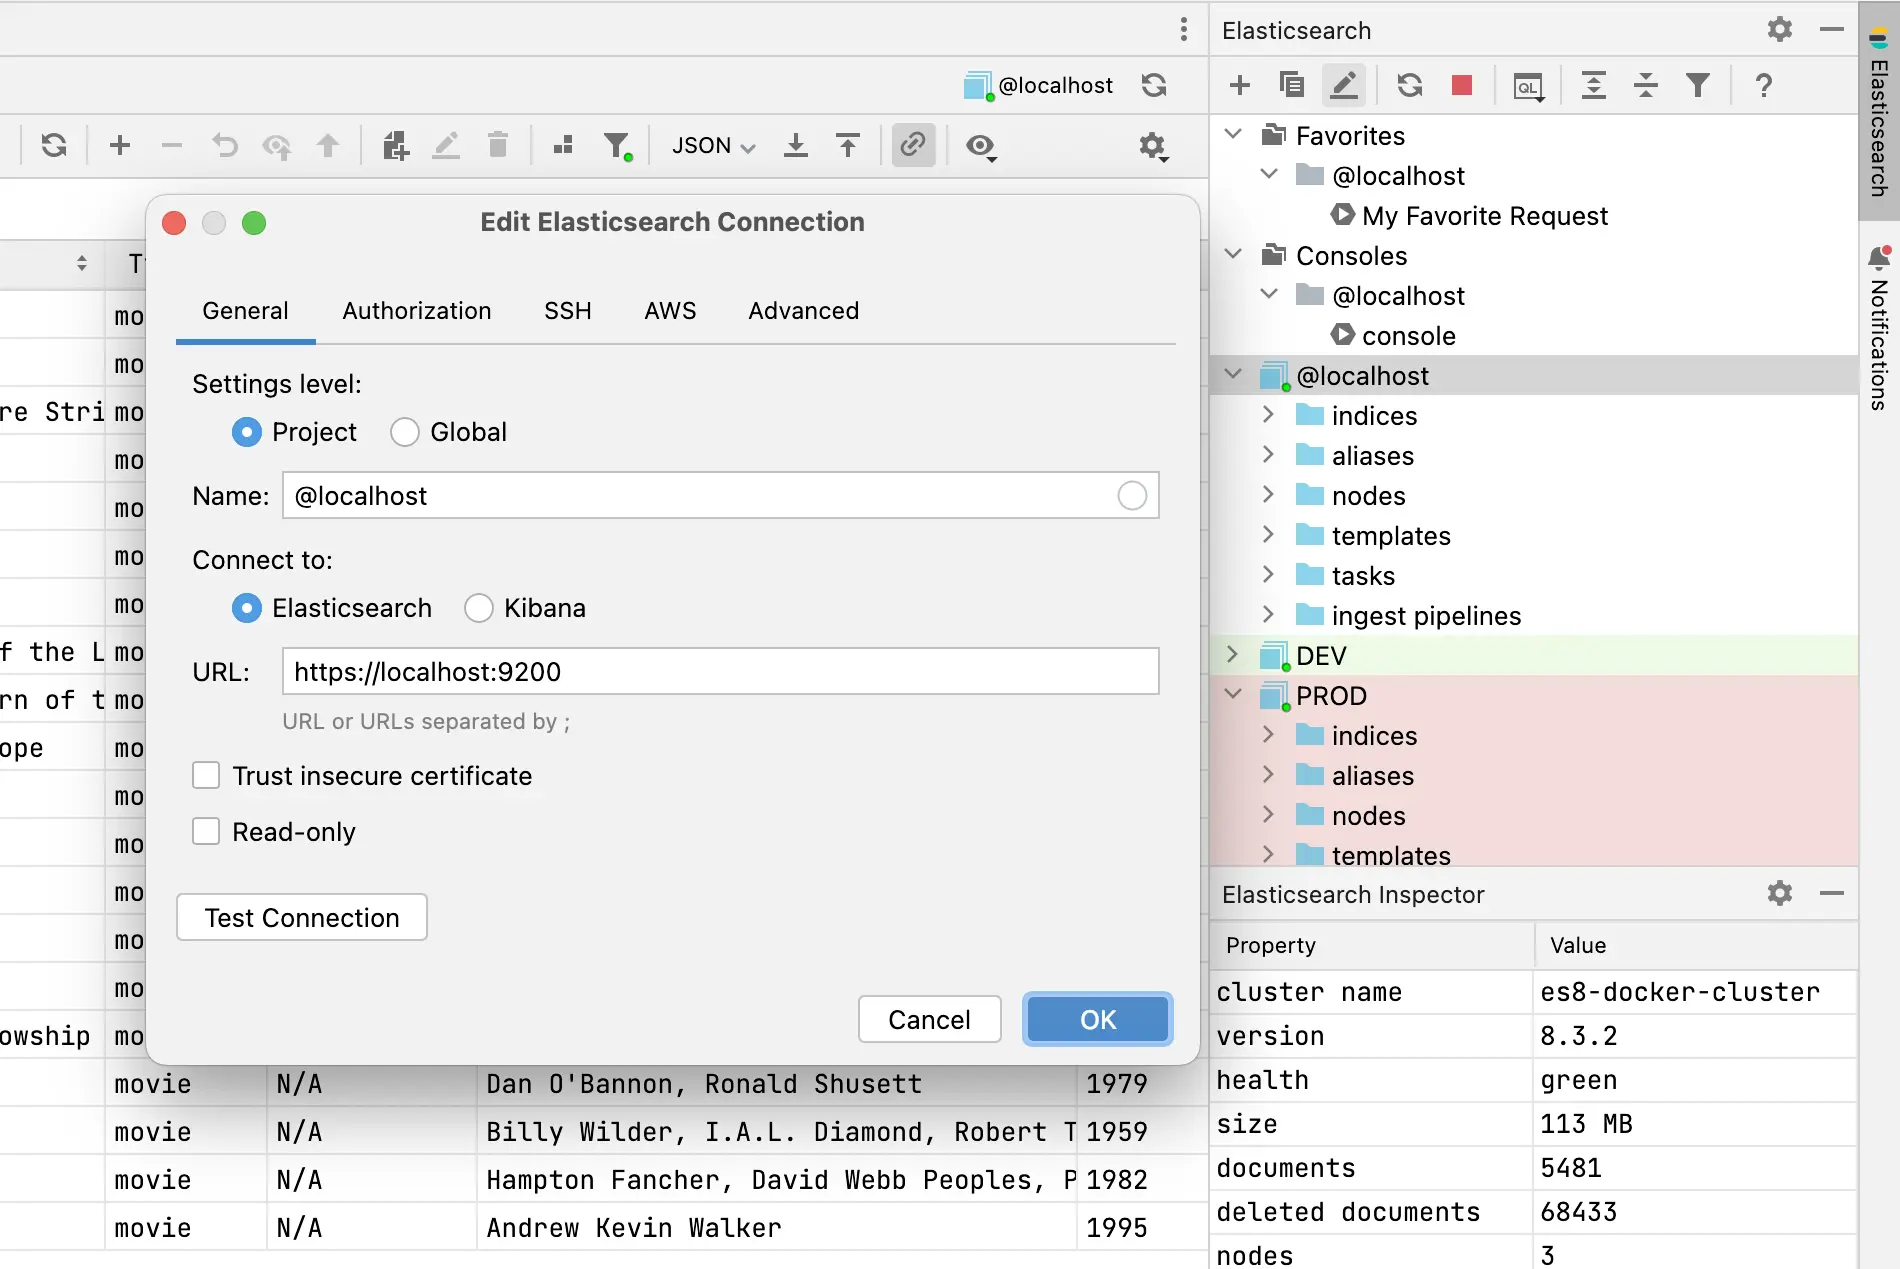Switch to the General tab

point(245,311)
